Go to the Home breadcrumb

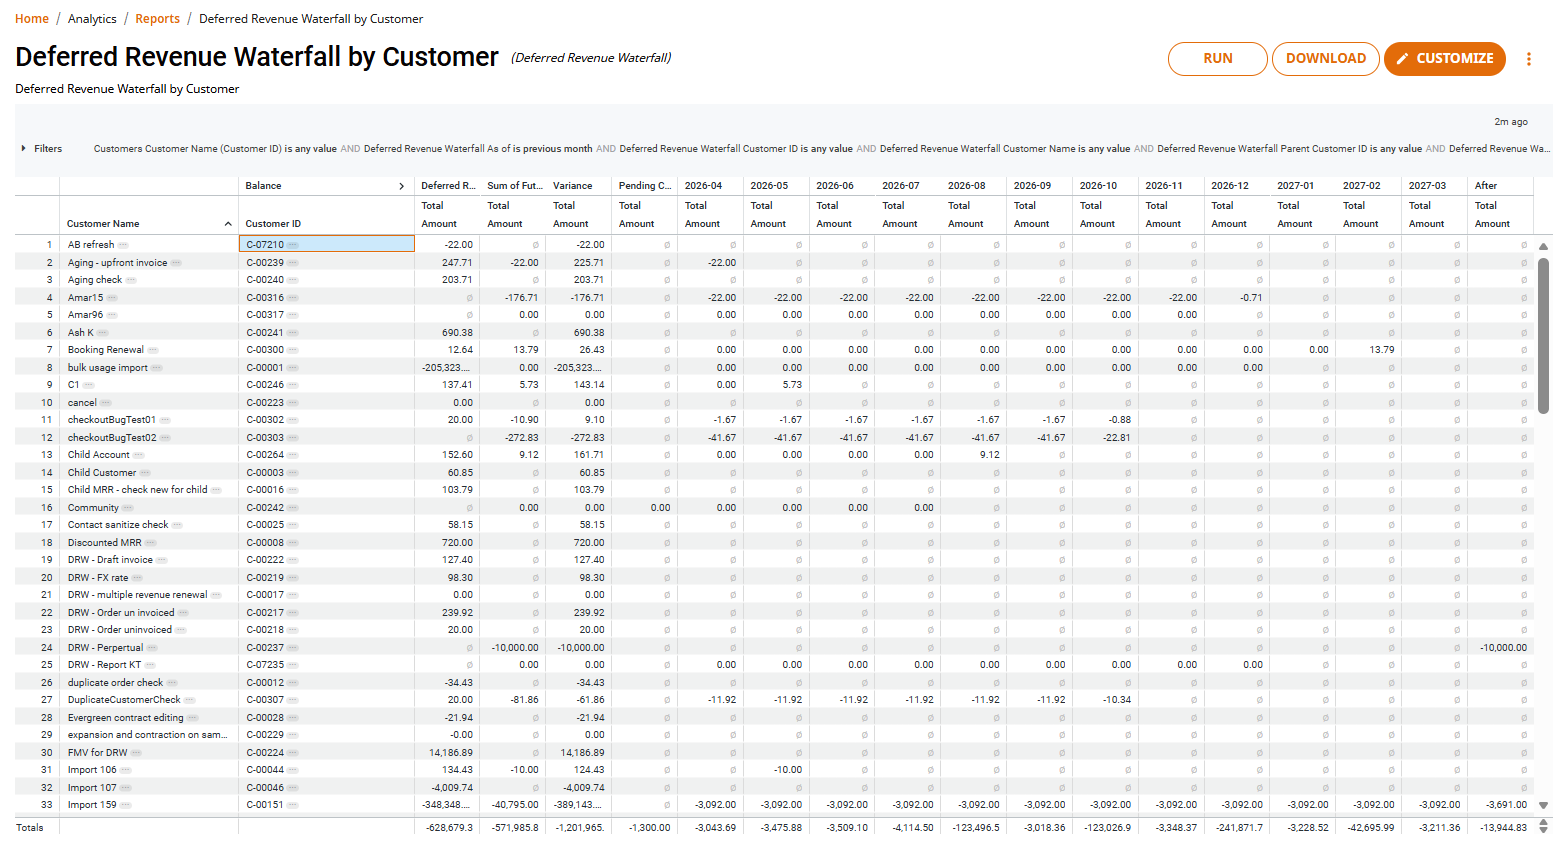(32, 19)
